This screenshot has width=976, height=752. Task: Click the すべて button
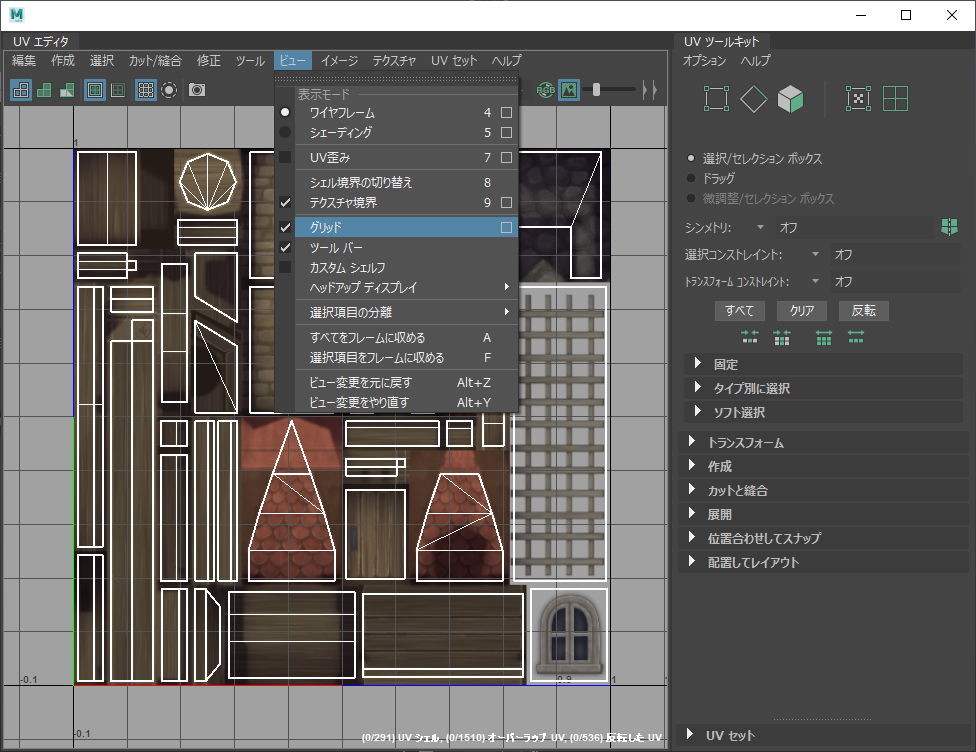coord(739,310)
